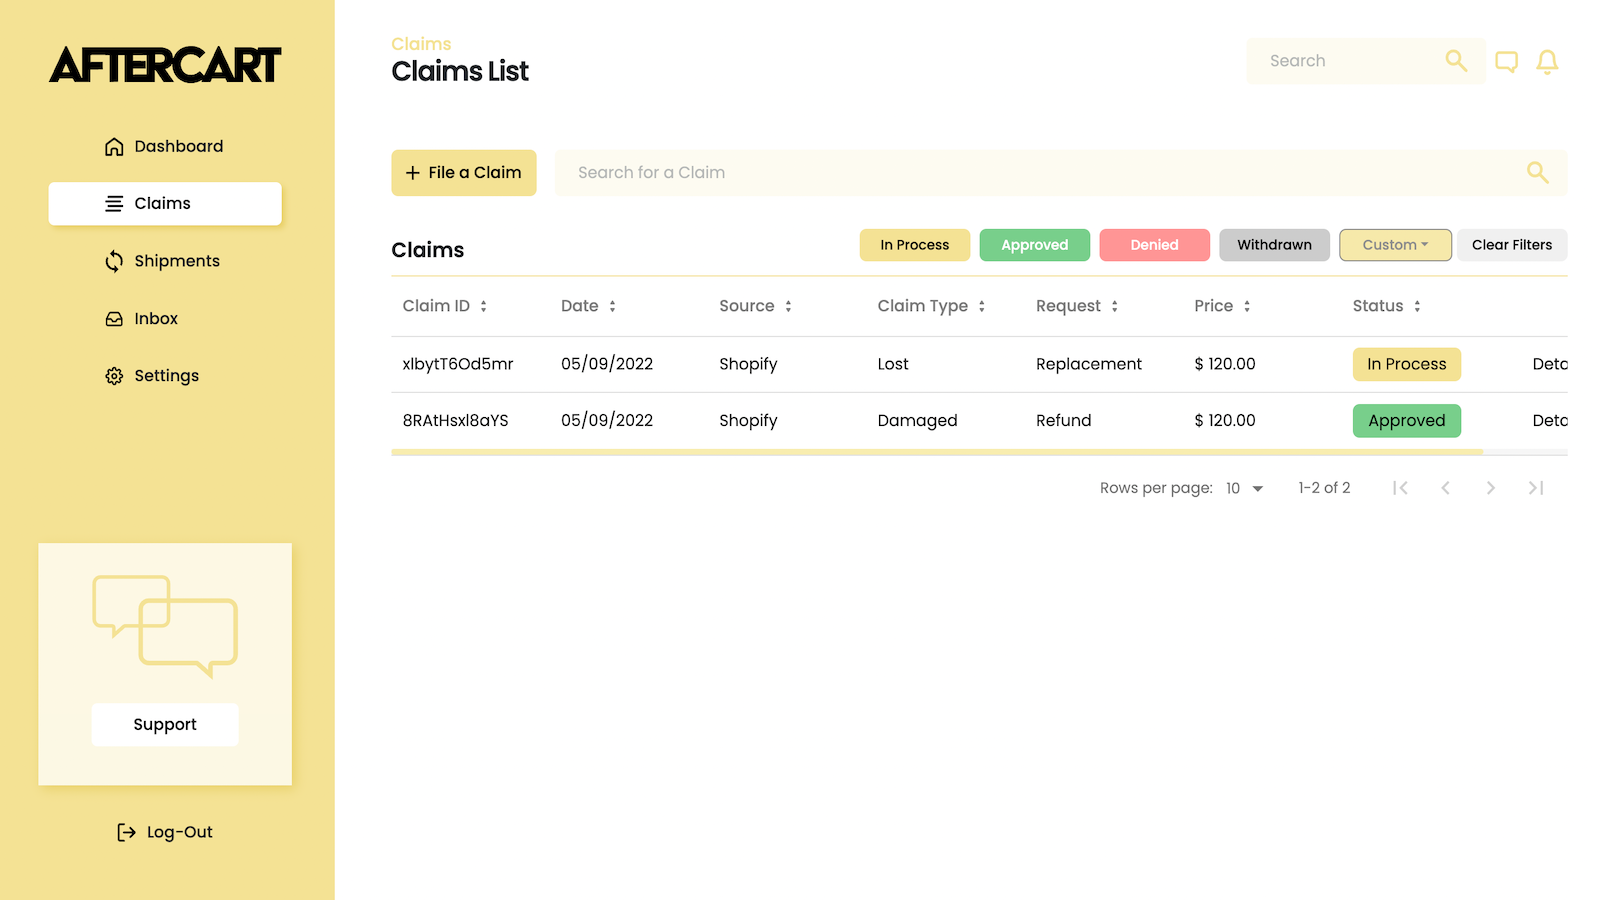Switch to the Claims section in the sidebar

164,203
